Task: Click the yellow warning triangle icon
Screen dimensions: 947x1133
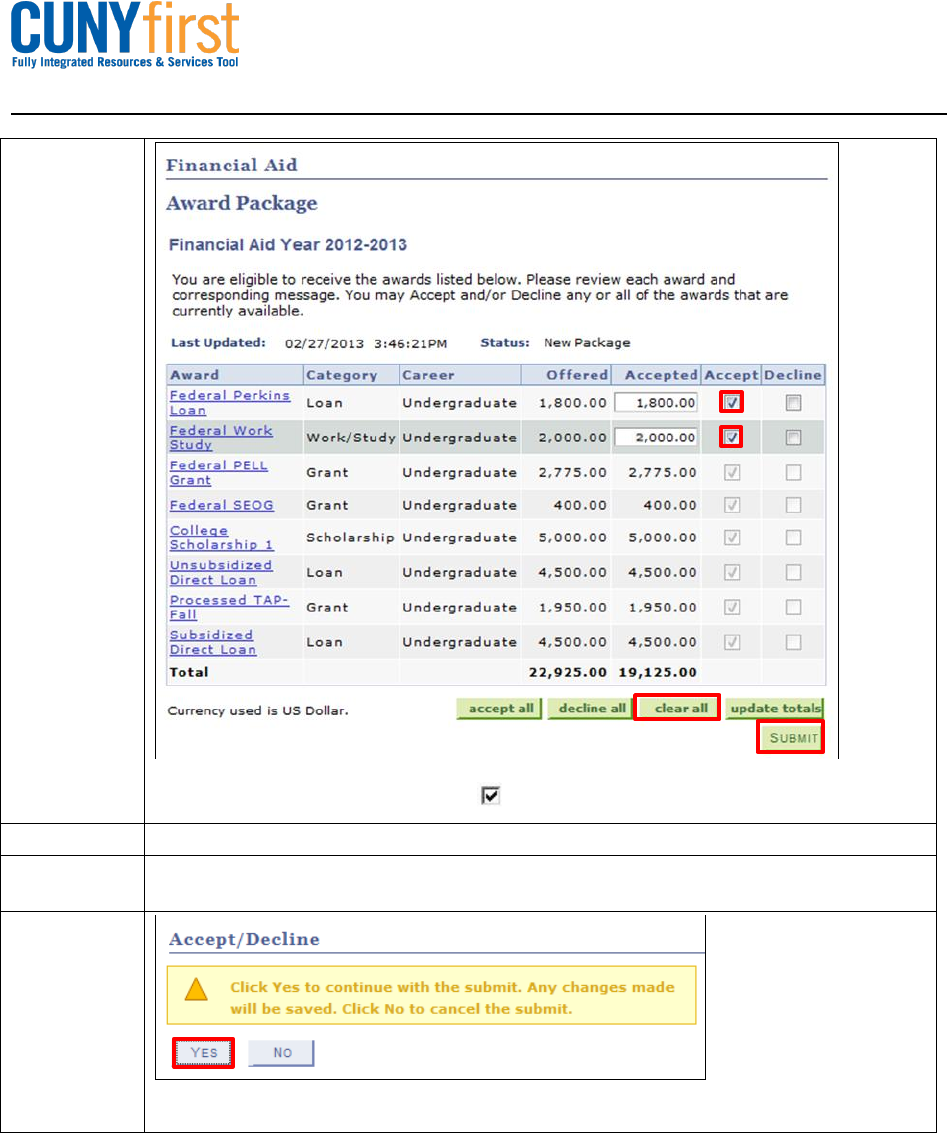Action: click(196, 989)
